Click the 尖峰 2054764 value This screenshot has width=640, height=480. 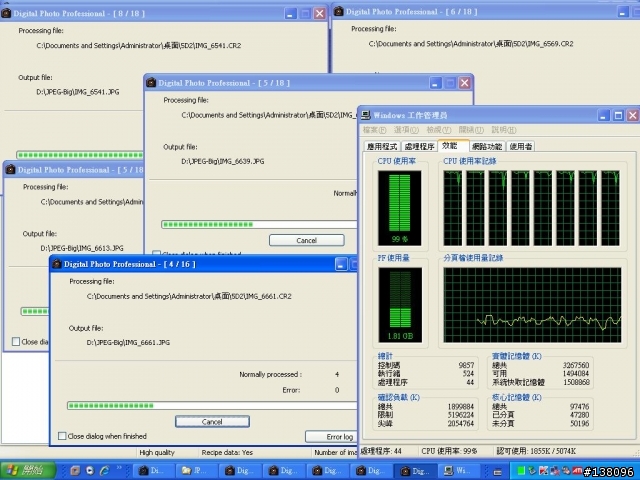461,424
